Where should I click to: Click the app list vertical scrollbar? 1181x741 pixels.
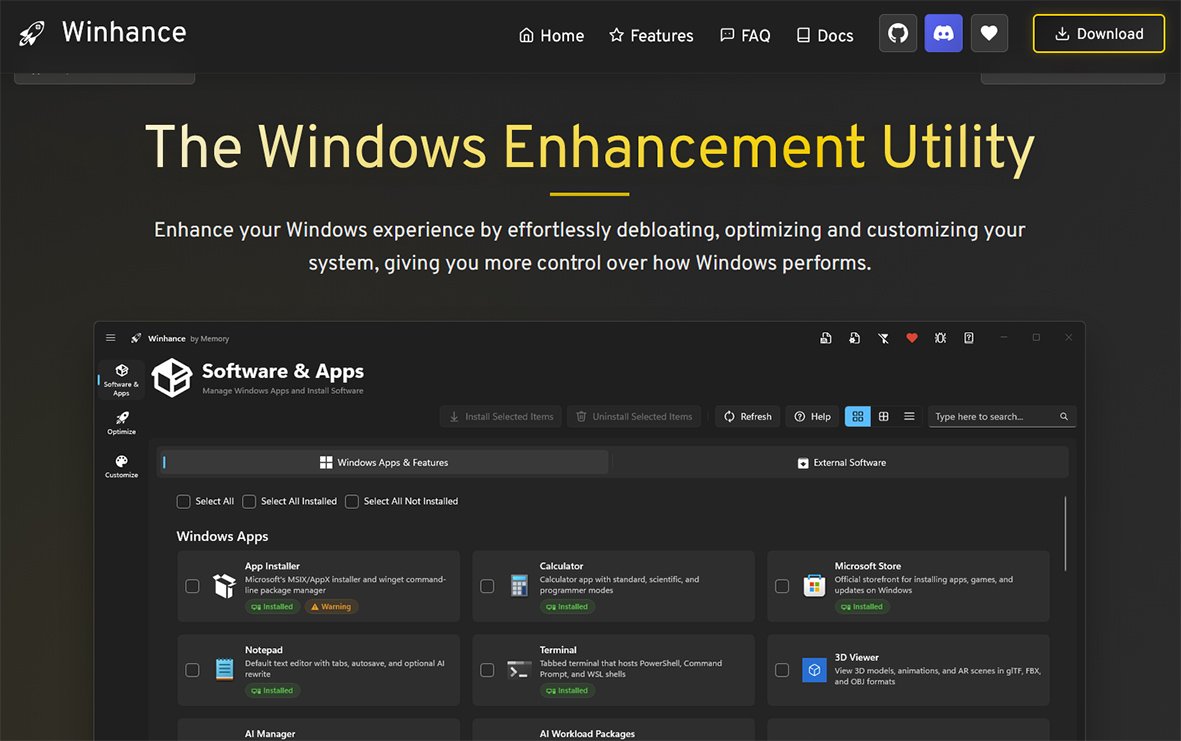click(x=1065, y=533)
